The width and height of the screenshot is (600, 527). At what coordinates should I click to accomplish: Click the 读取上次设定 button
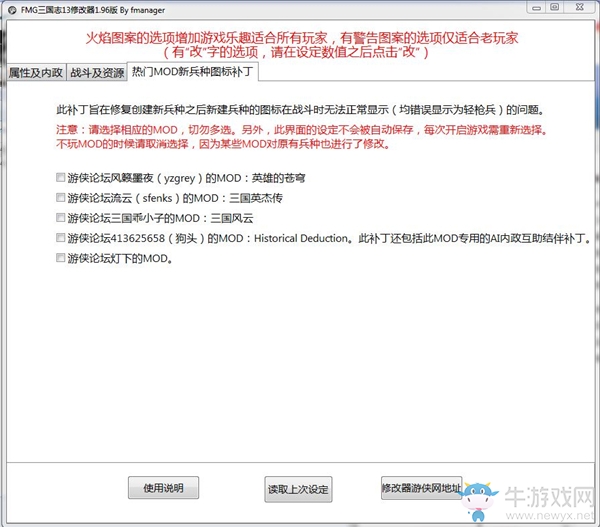pyautogui.click(x=298, y=489)
